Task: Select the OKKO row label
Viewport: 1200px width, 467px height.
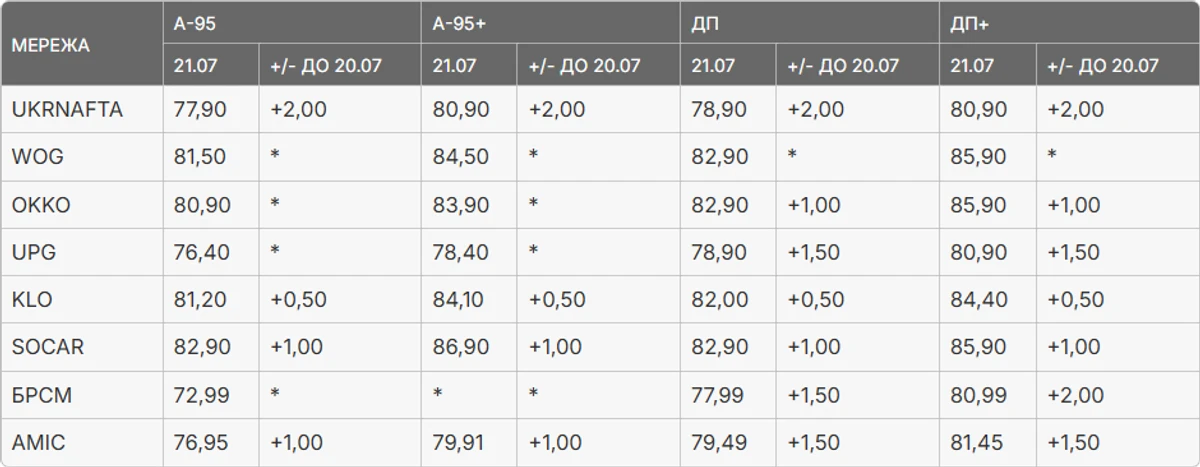Action: tap(41, 205)
